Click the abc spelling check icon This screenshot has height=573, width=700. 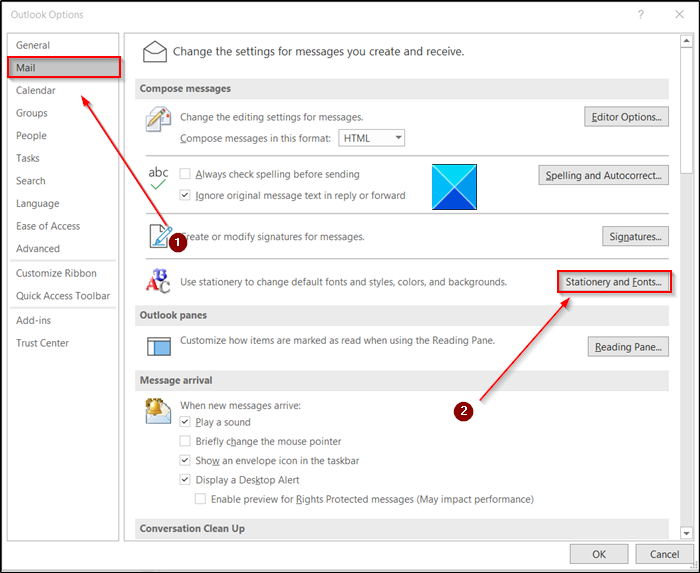pyautogui.click(x=158, y=178)
